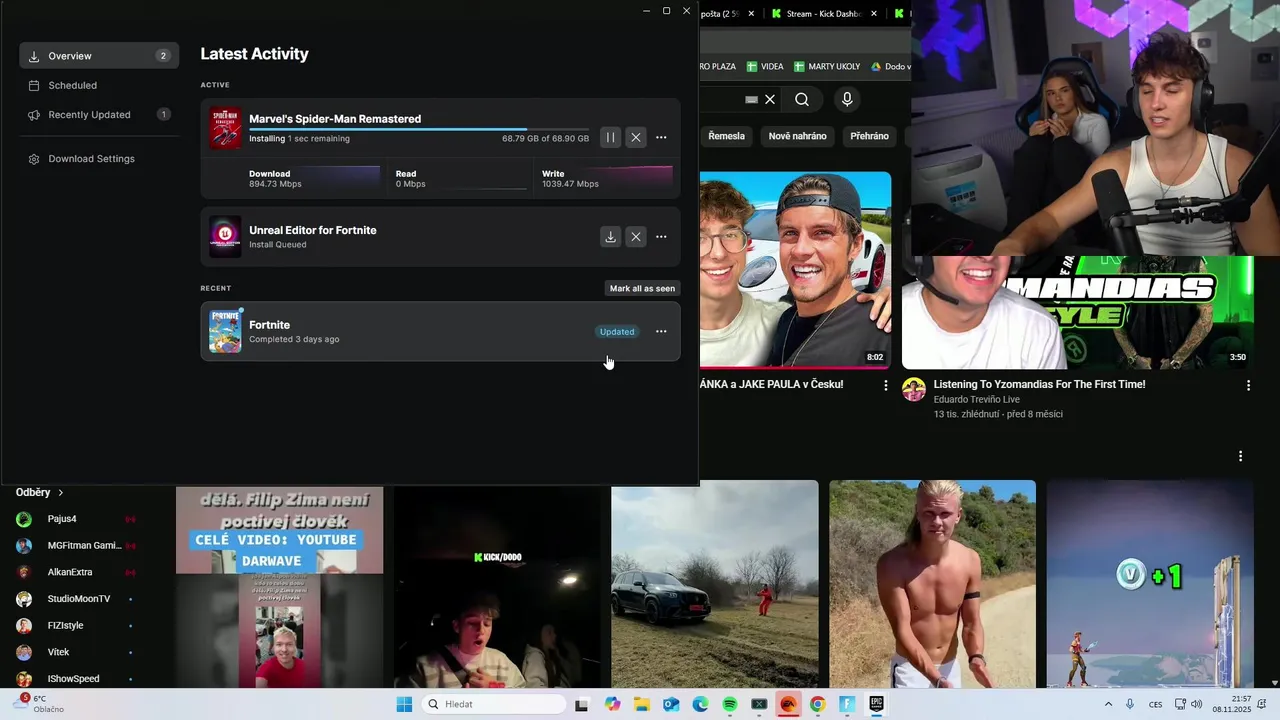Start YouTube voice search with microphone

click(x=847, y=99)
